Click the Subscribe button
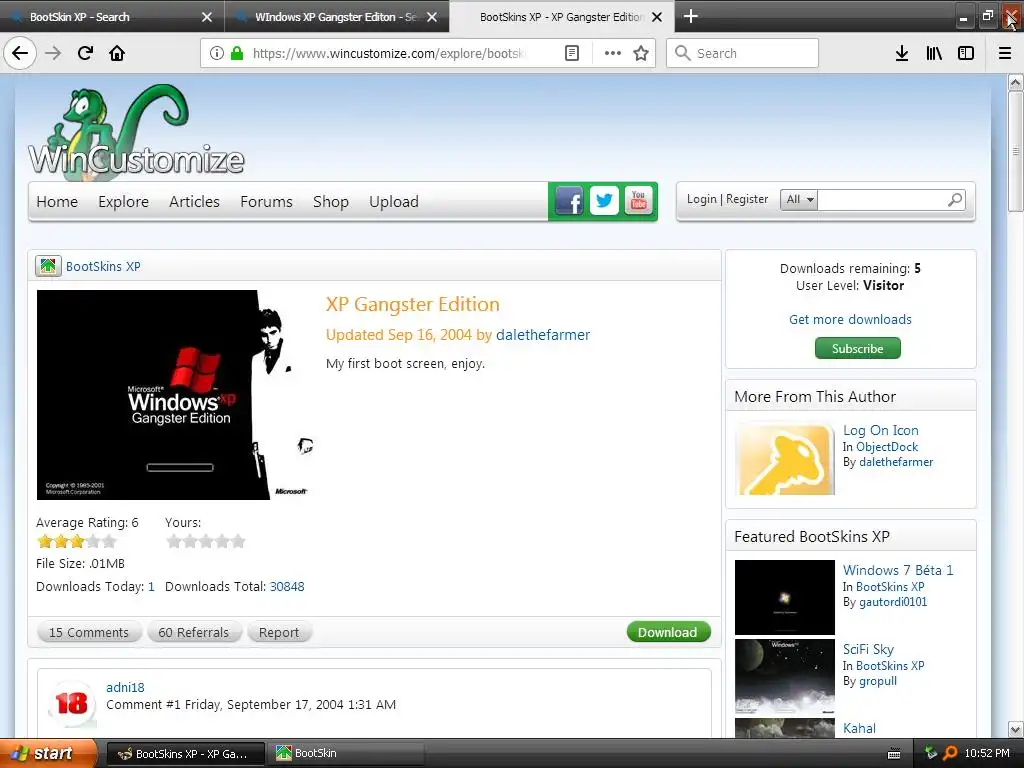Image resolution: width=1024 pixels, height=768 pixels. 857,348
